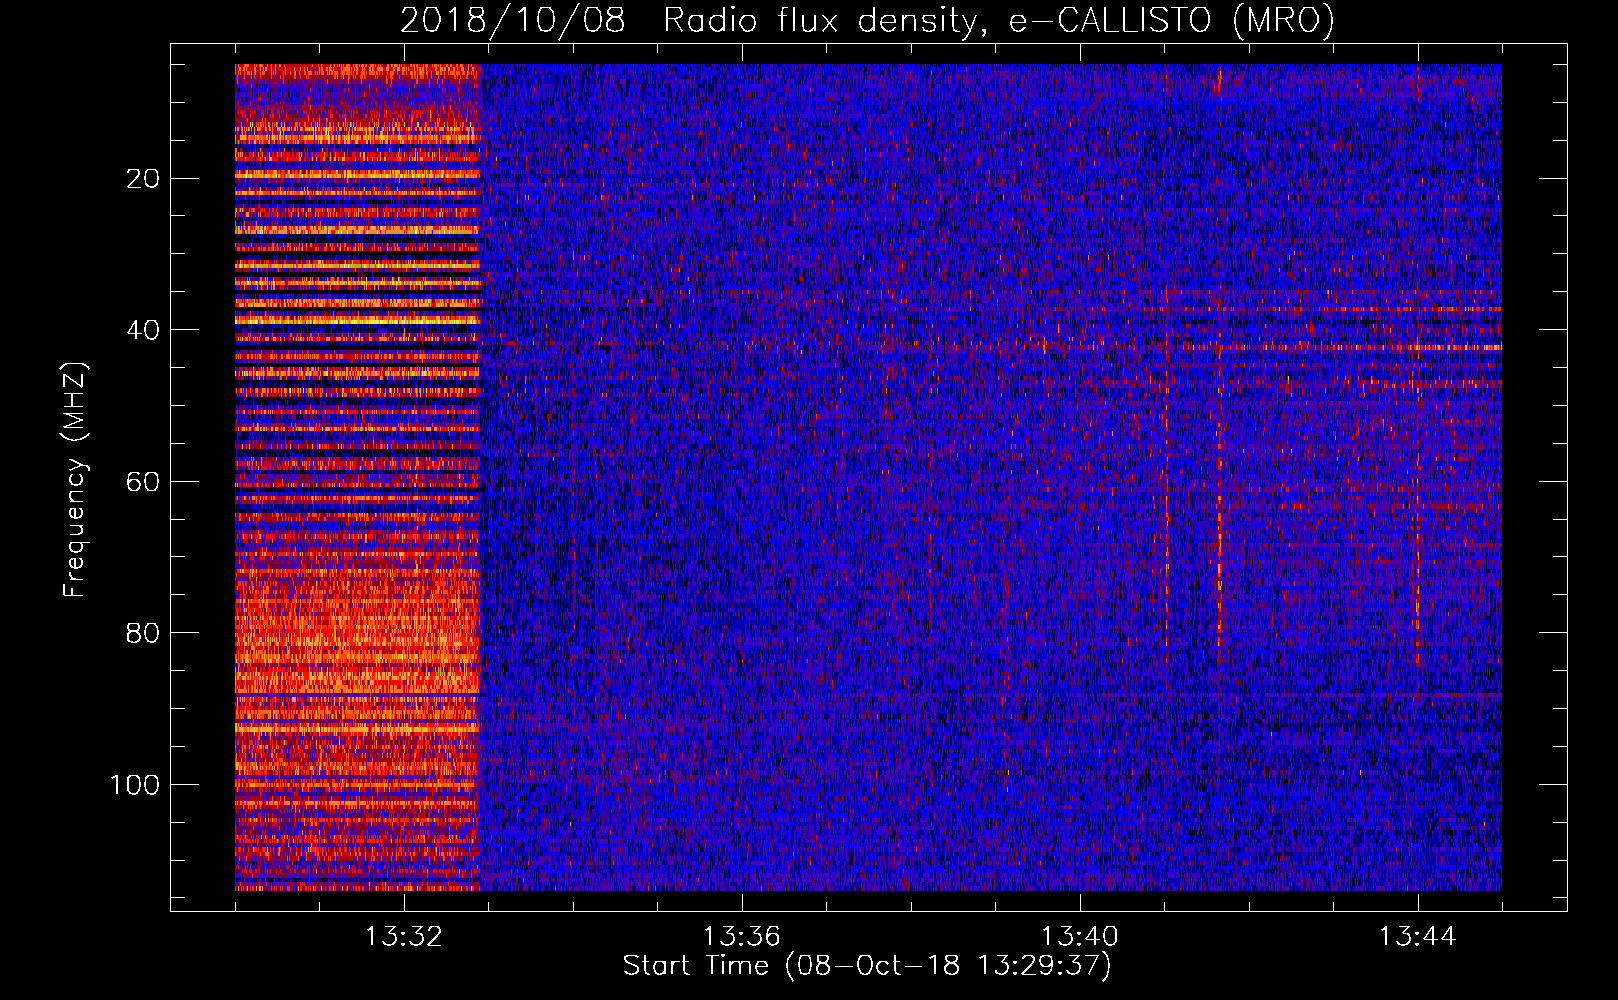Click the '13:32' time tick label

(x=404, y=937)
